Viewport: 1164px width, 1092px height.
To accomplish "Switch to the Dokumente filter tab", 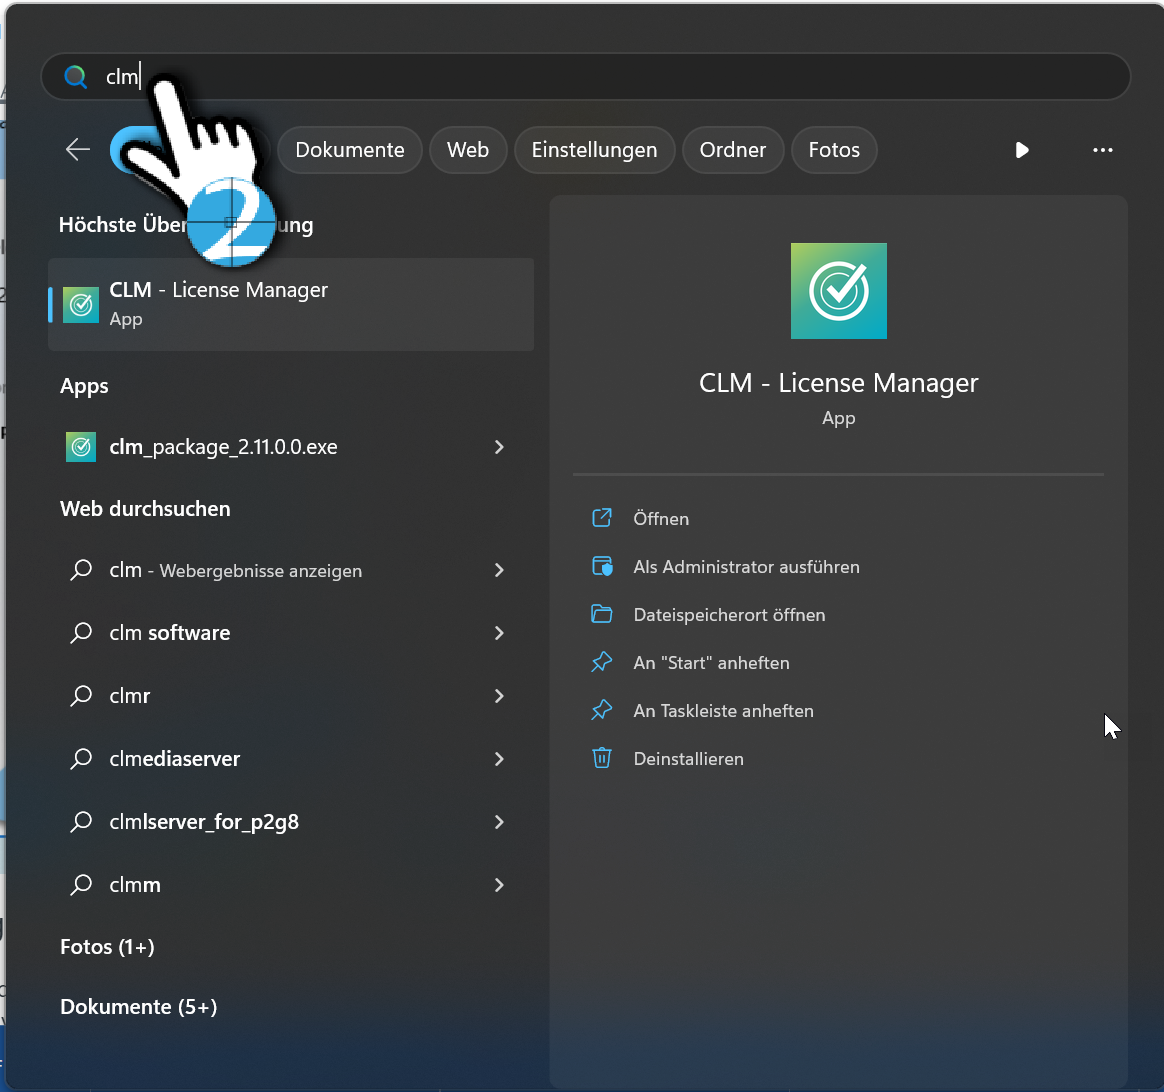I will 349,149.
